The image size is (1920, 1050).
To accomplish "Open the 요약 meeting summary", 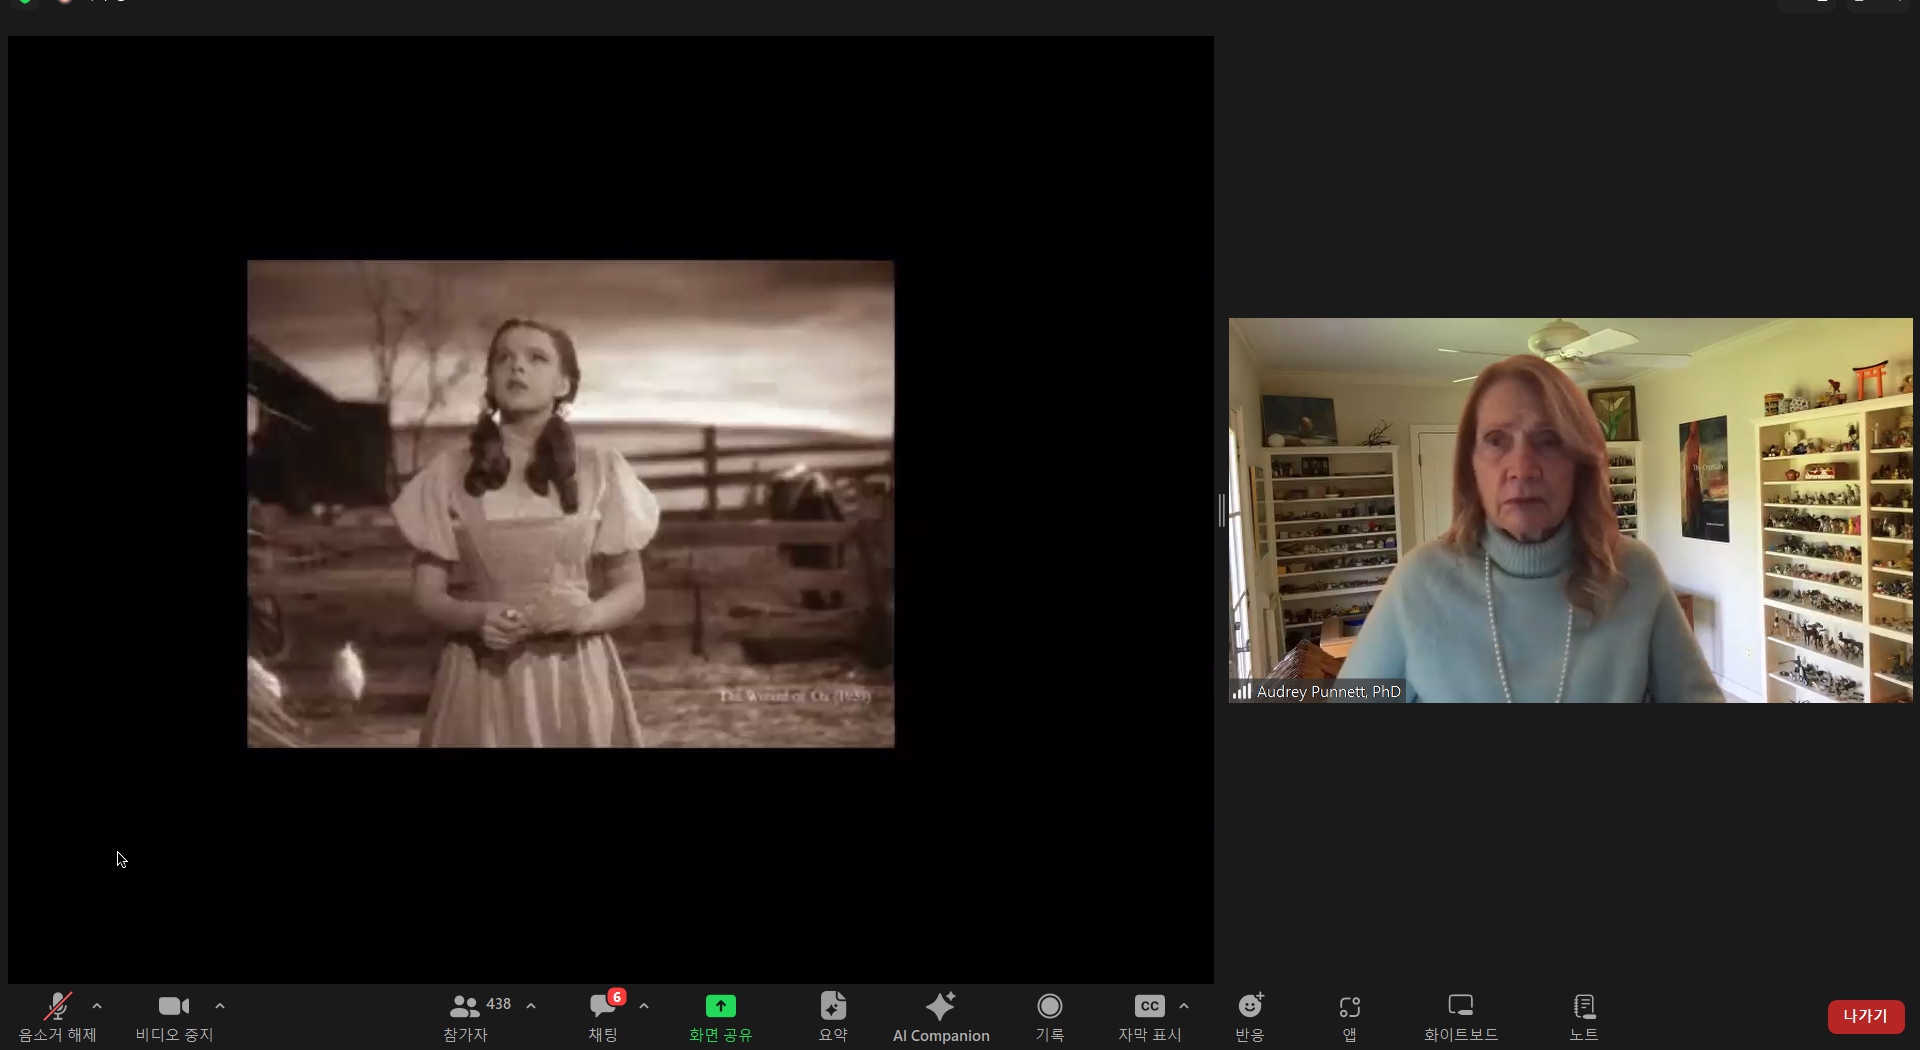I will (833, 1018).
